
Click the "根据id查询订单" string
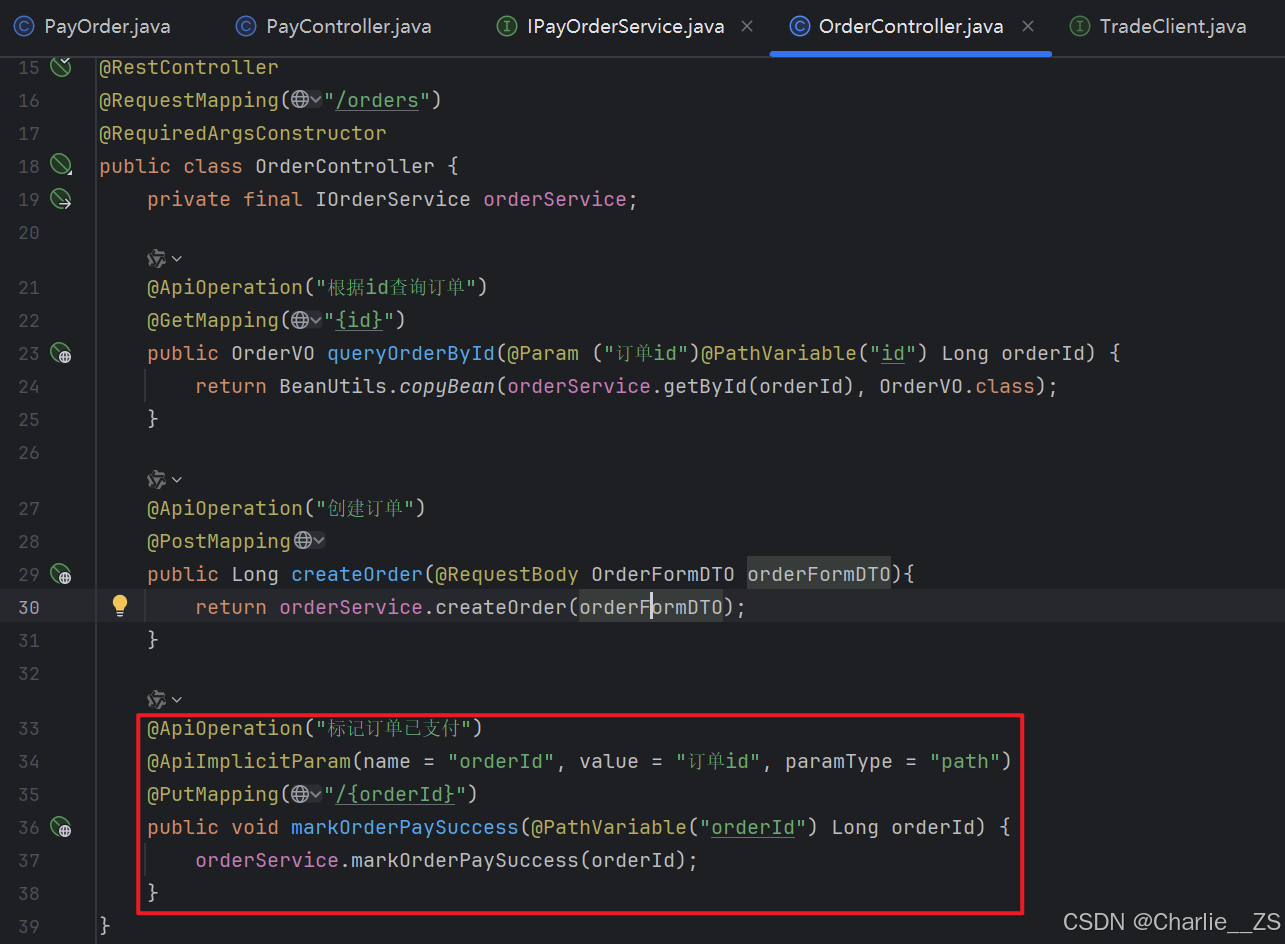point(395,287)
